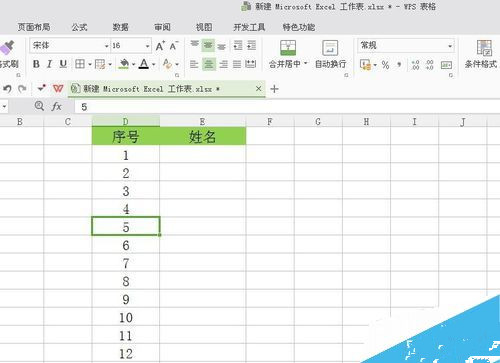Click the Format Painter brush icon
The height and width of the screenshot is (363, 500).
7,48
